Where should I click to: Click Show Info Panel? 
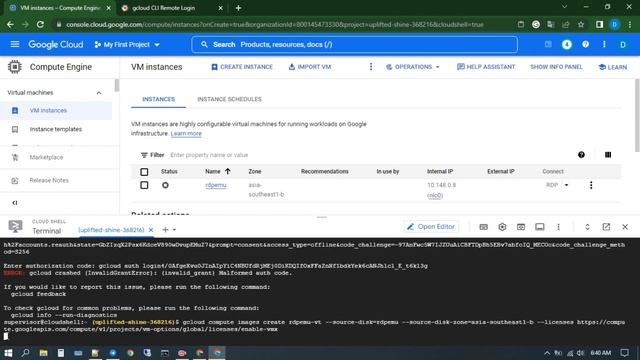(x=556, y=67)
